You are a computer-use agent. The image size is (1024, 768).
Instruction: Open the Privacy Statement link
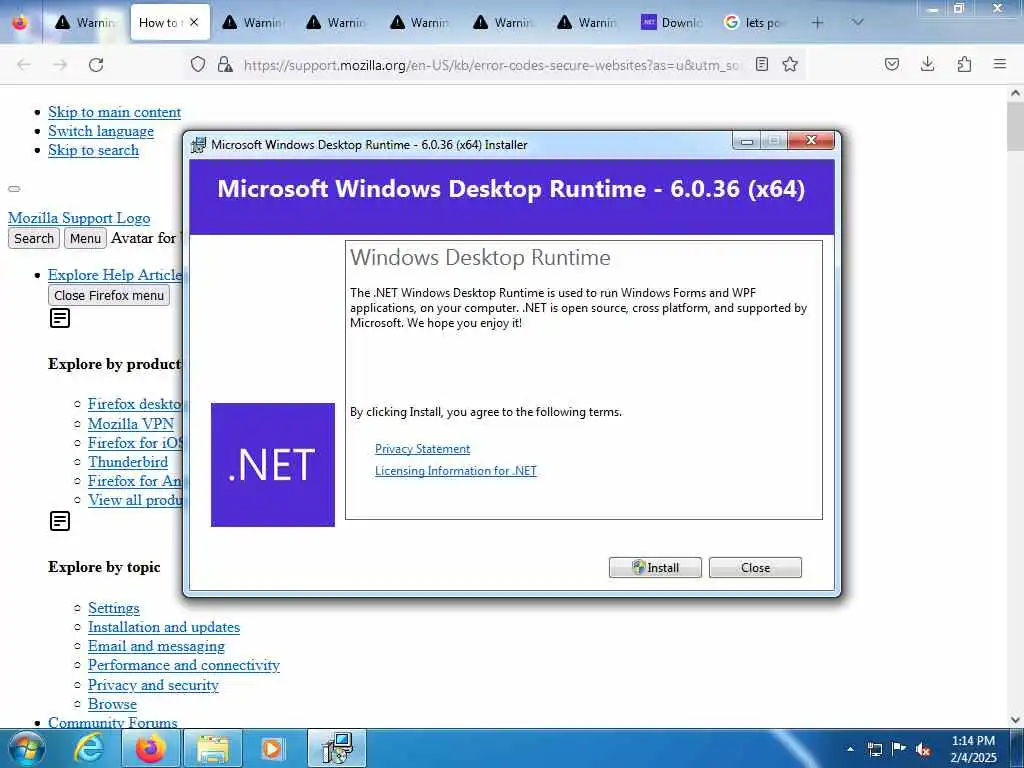coord(423,449)
